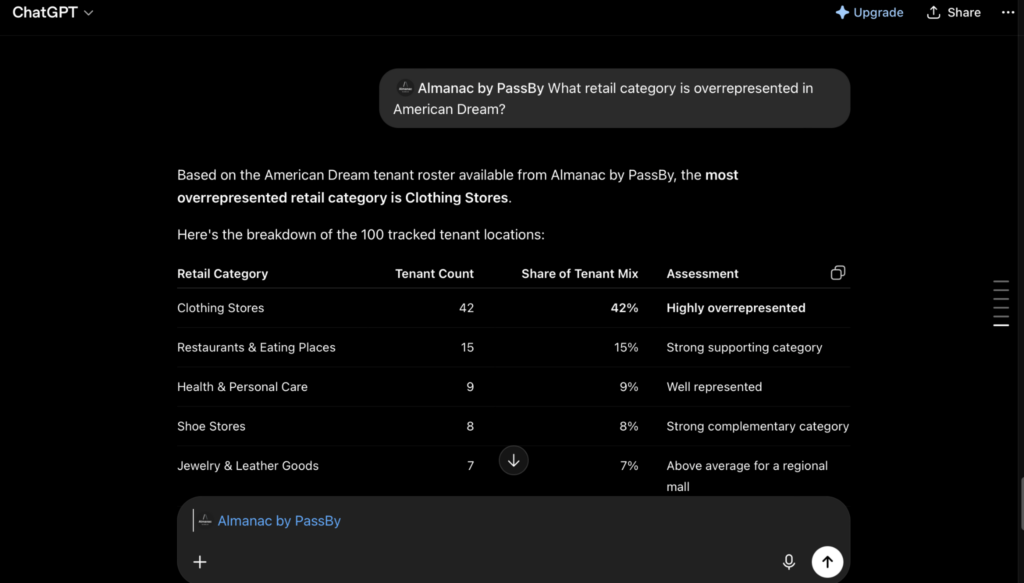Viewport: 1024px width, 583px height.
Task: Click the Strong supporting category text
Action: (x=744, y=347)
